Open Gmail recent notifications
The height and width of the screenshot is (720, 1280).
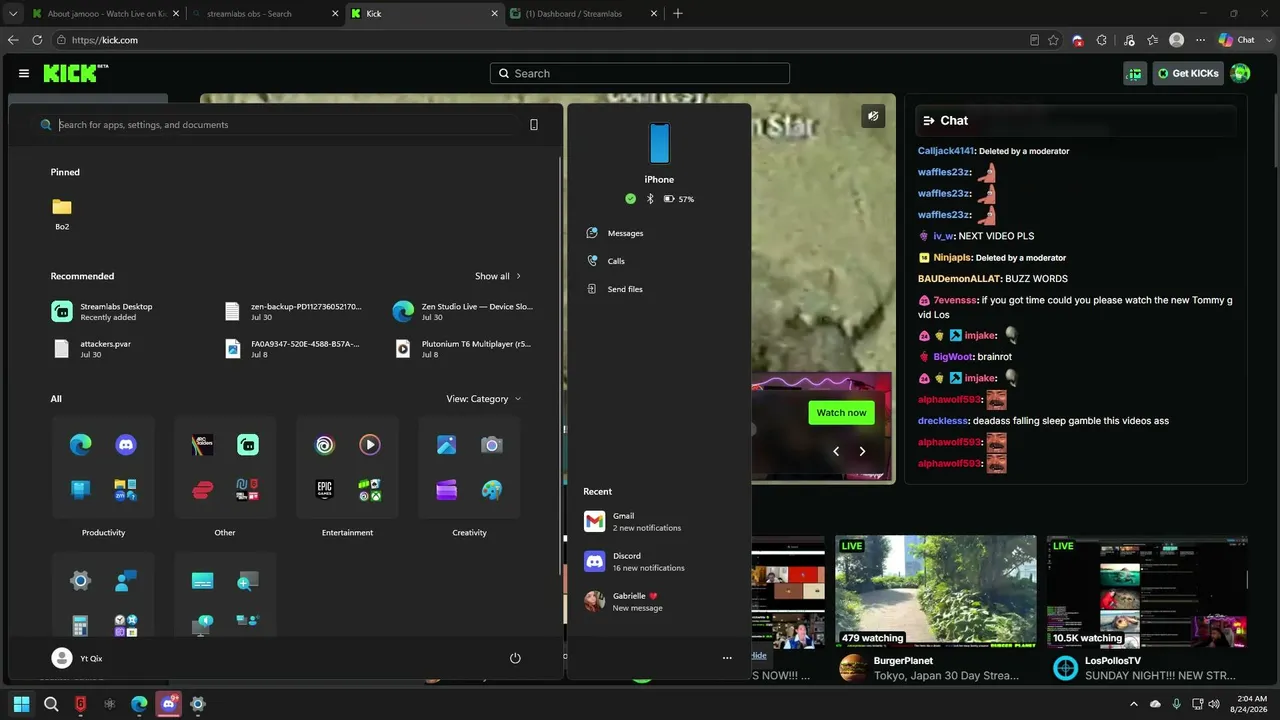pyautogui.click(x=660, y=522)
